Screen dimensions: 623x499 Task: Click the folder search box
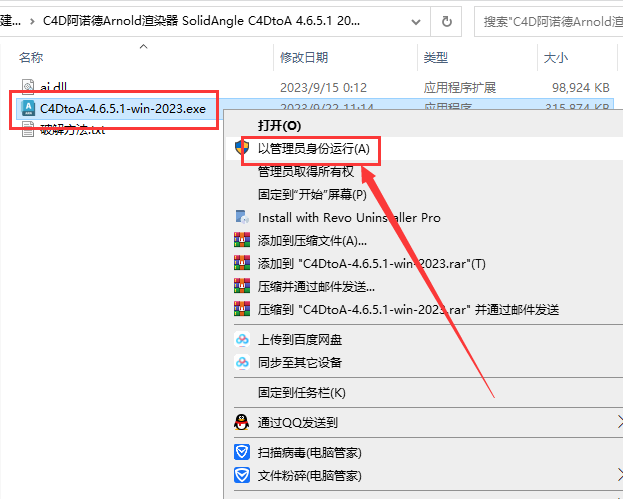tap(549, 21)
